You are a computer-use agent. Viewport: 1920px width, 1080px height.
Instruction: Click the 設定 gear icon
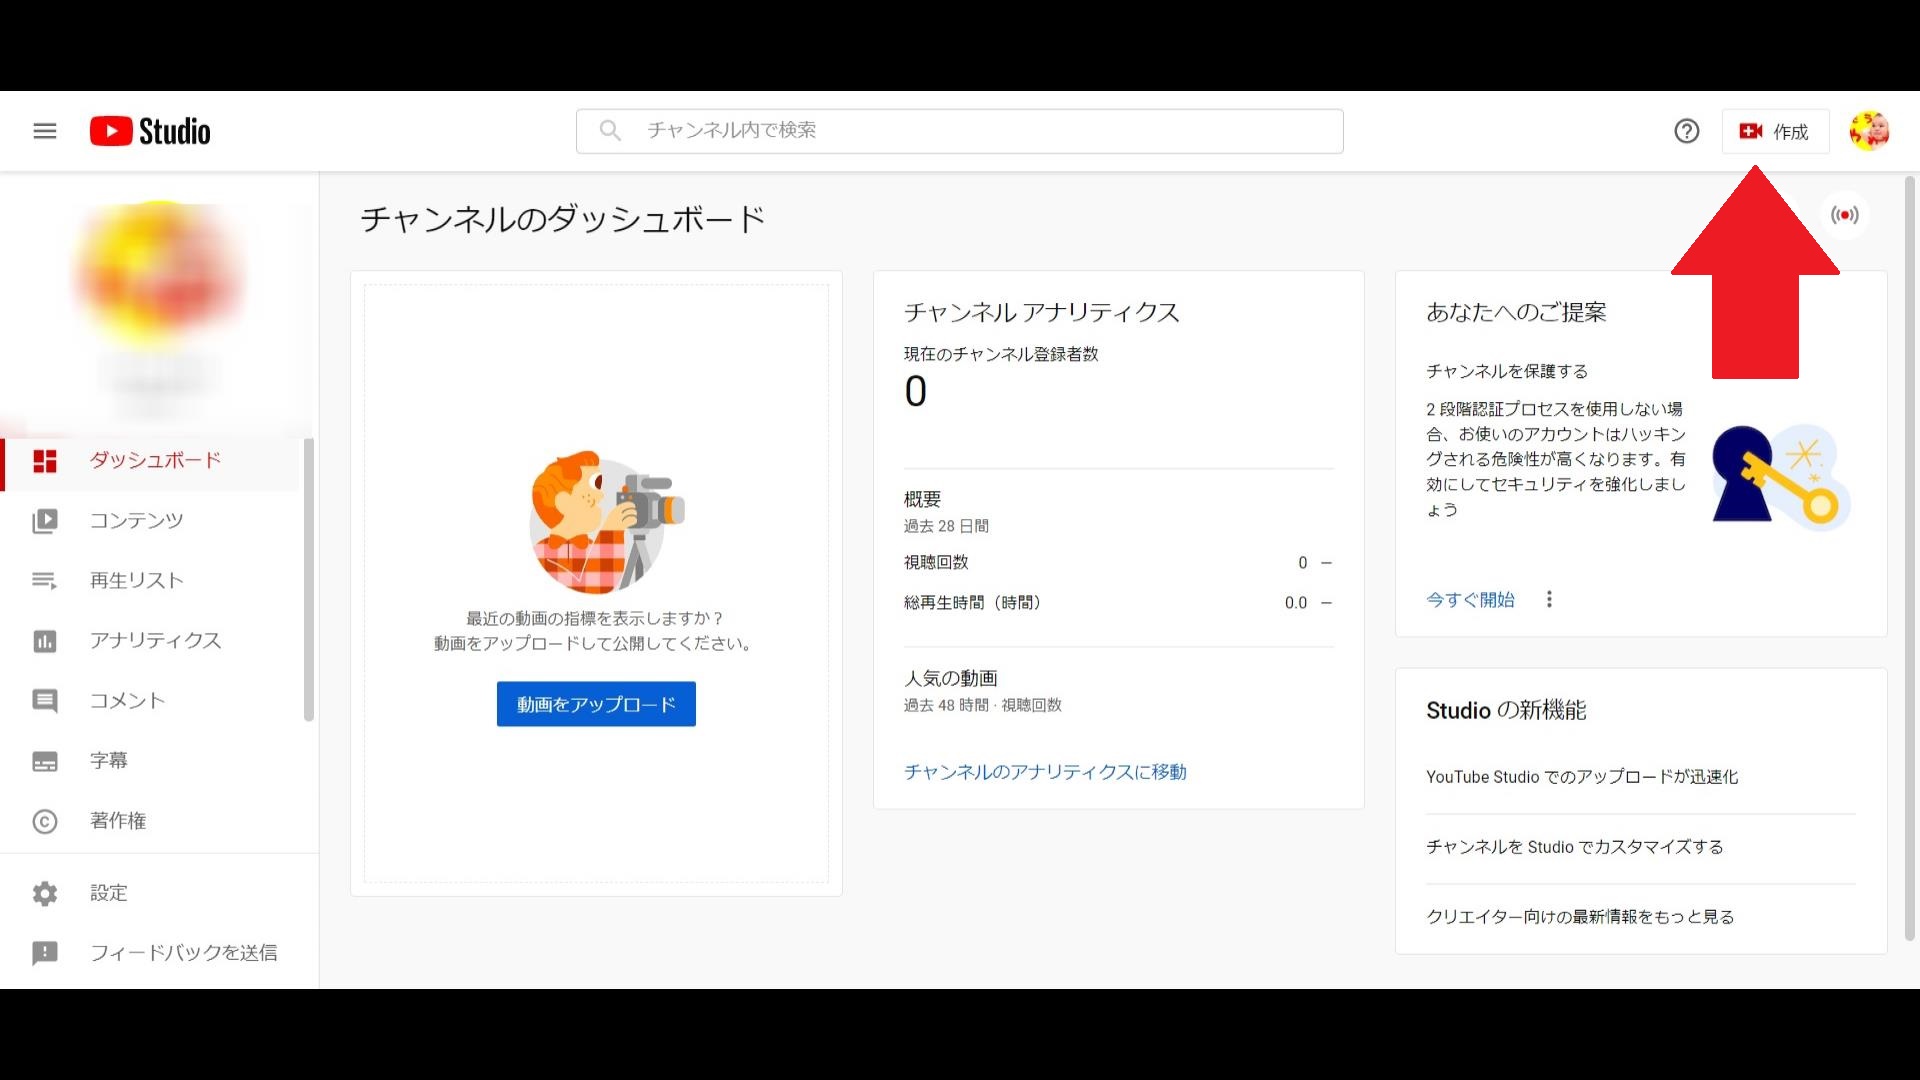pos(45,893)
